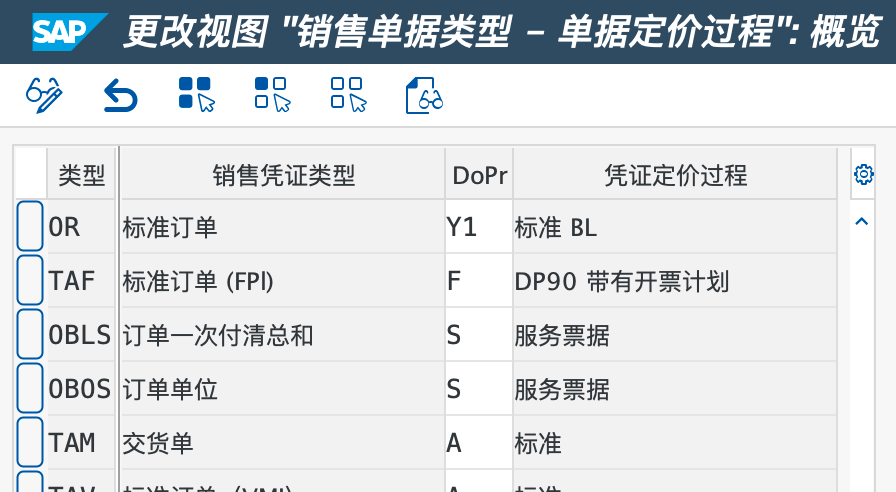Click the DoPr field for the TAF row

click(478, 281)
